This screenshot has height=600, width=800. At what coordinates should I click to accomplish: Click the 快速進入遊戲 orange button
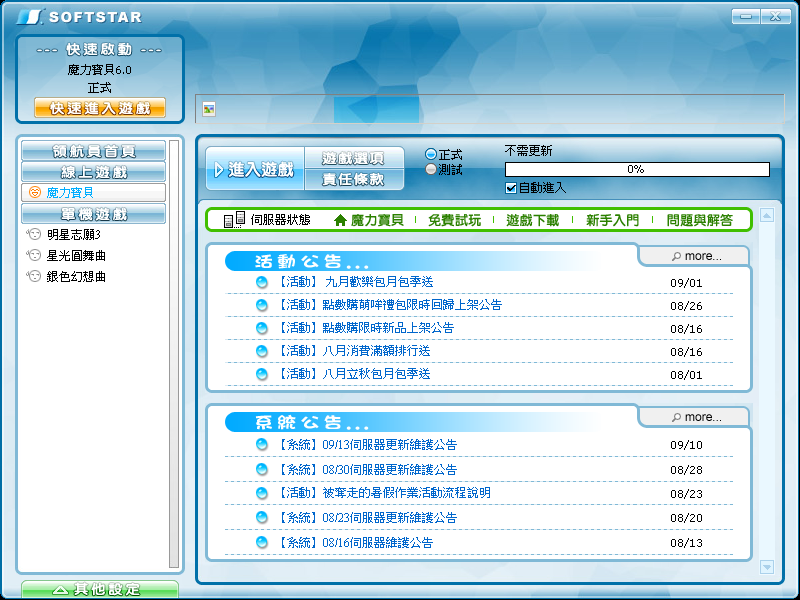pos(100,108)
